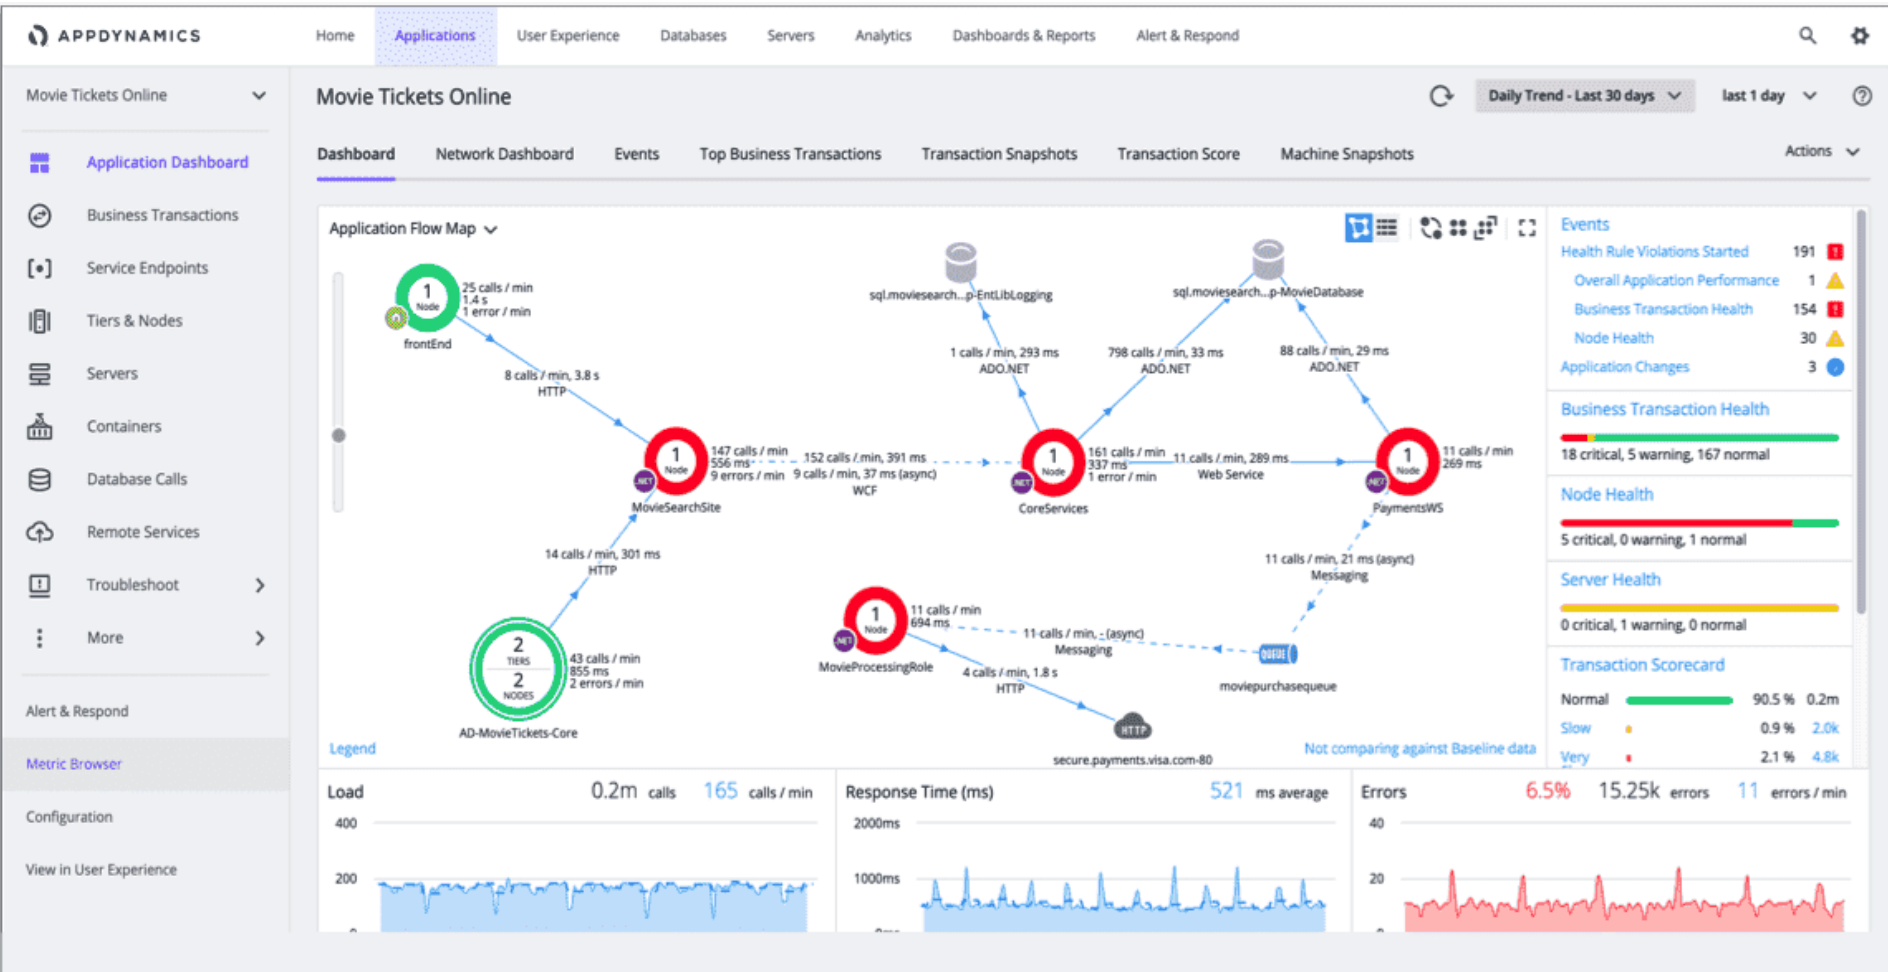Click the Database Calls cylinder icon
1888x972 pixels.
(x=40, y=479)
